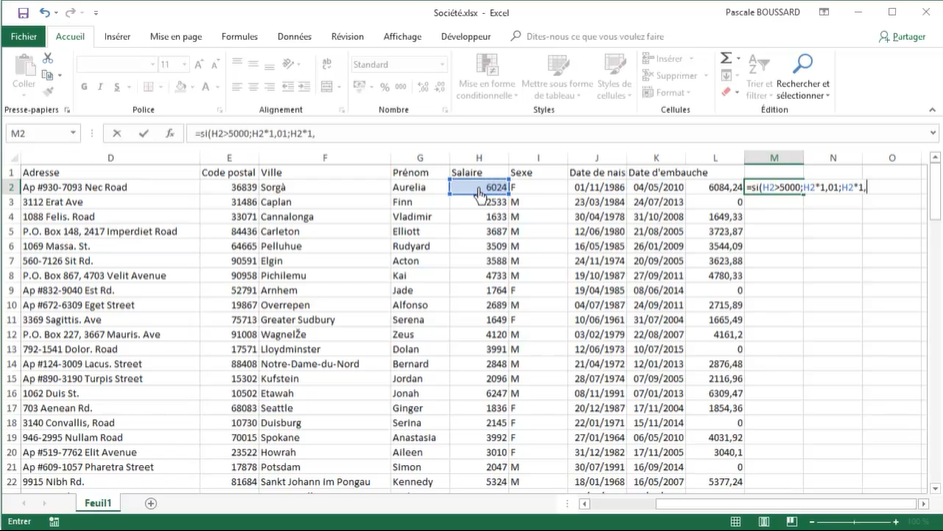The height and width of the screenshot is (531, 943).
Task: Click the AutoSum sigma icon
Action: [726, 59]
